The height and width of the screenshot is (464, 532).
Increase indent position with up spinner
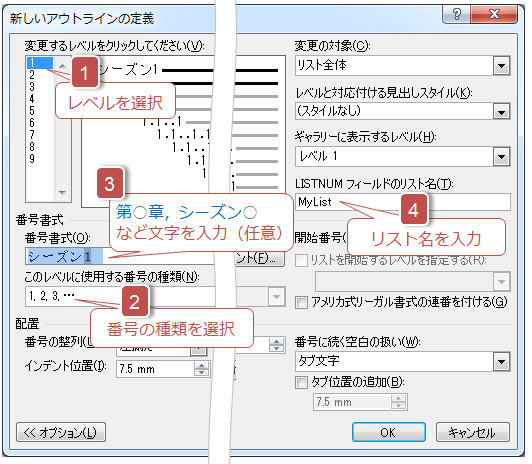202,366
